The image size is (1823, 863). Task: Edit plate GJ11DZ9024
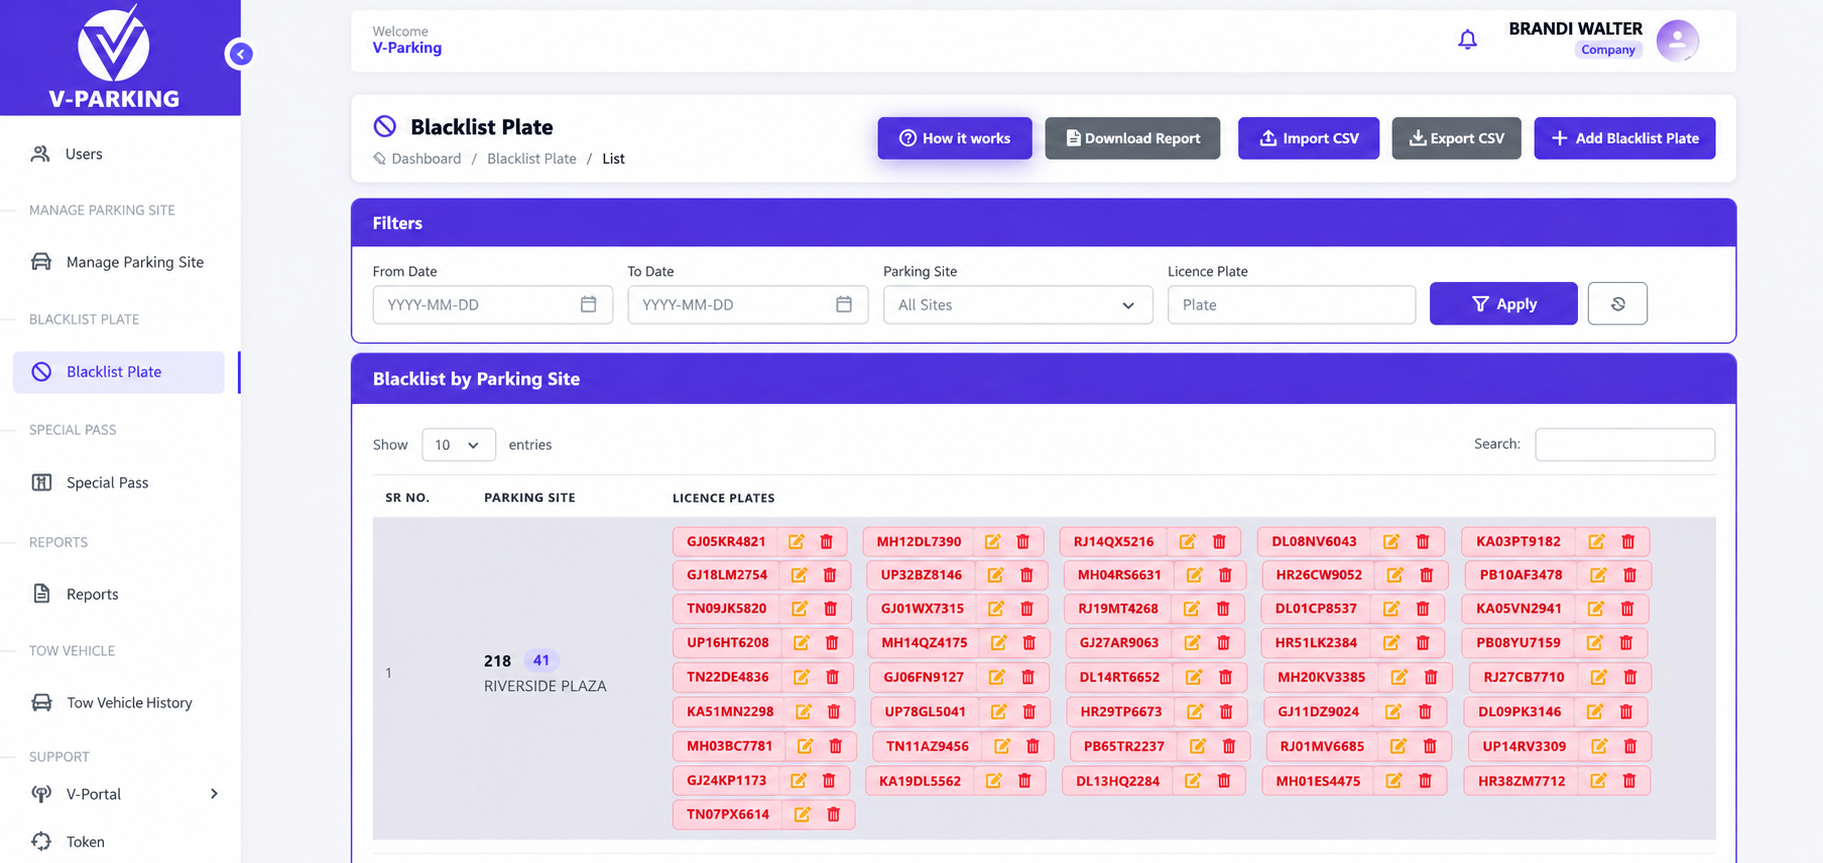coord(1393,712)
